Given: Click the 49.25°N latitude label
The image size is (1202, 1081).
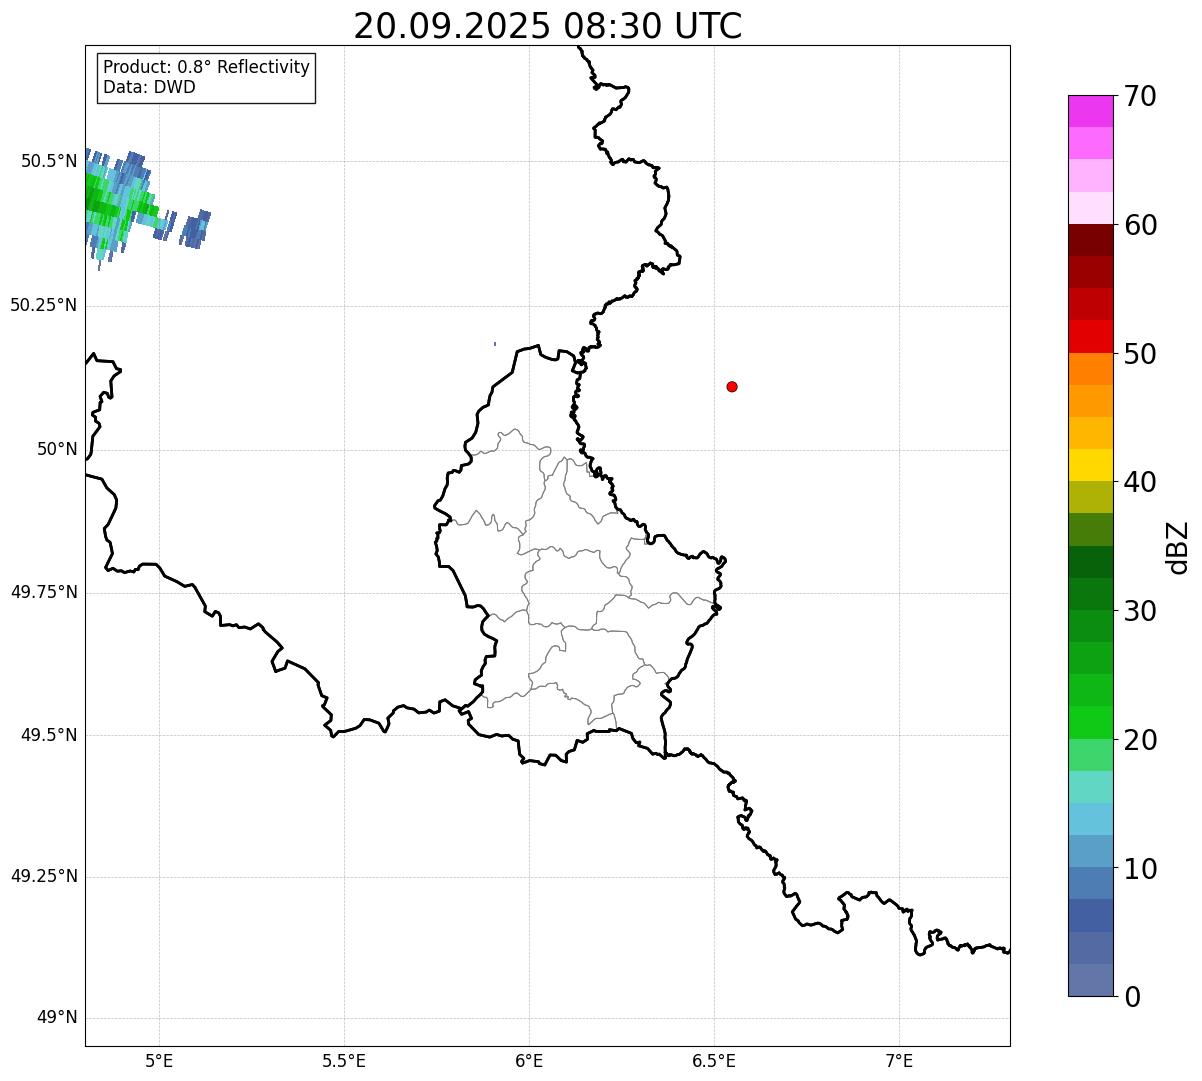Looking at the screenshot, I should (x=43, y=876).
